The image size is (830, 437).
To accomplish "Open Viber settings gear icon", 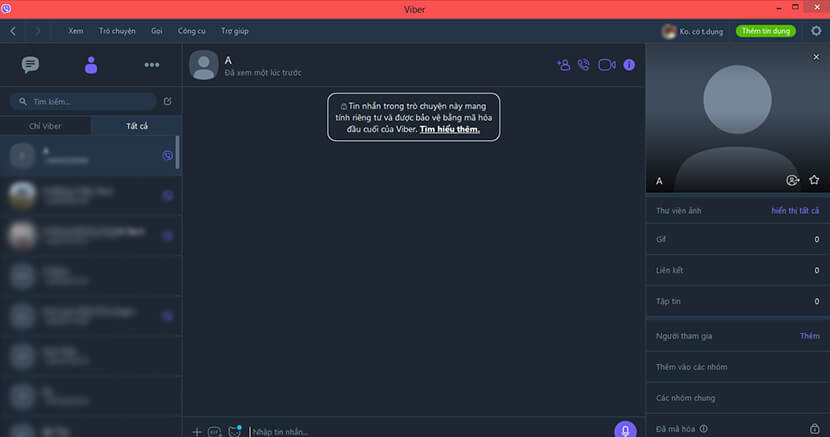I will (816, 31).
